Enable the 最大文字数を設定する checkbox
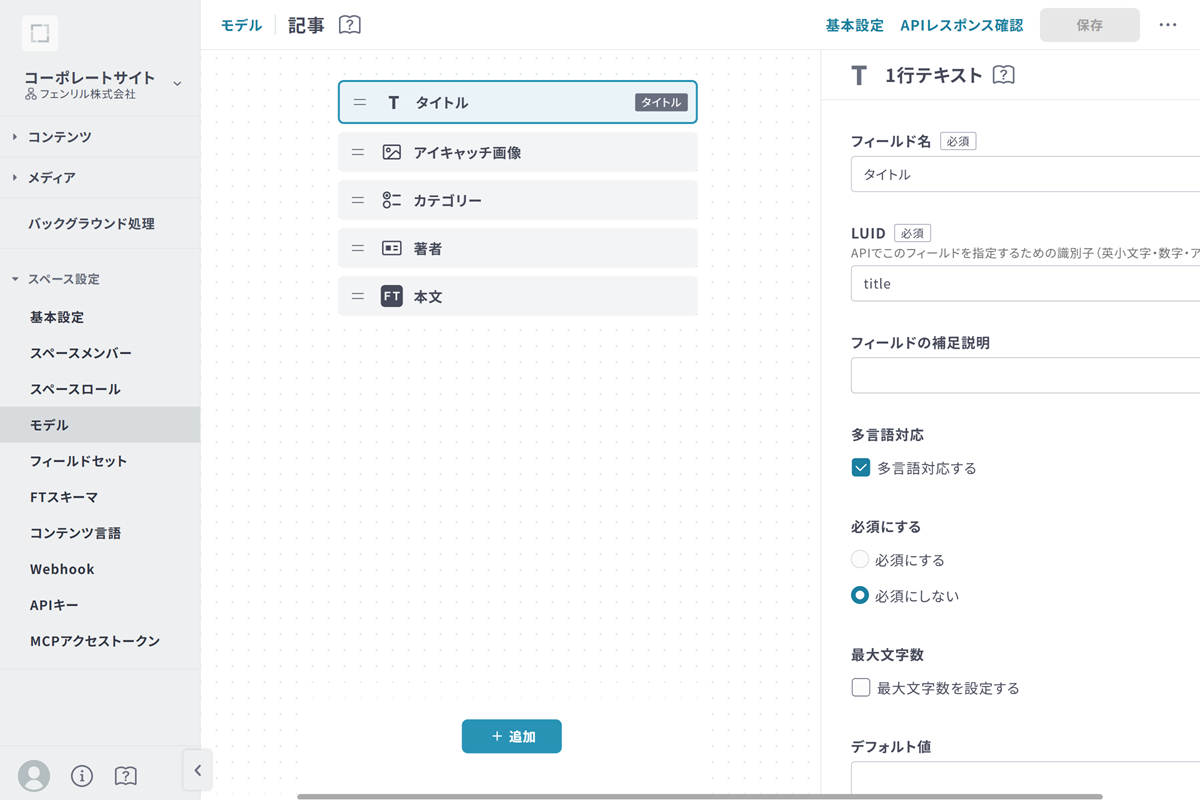This screenshot has height=800, width=1200. click(860, 688)
